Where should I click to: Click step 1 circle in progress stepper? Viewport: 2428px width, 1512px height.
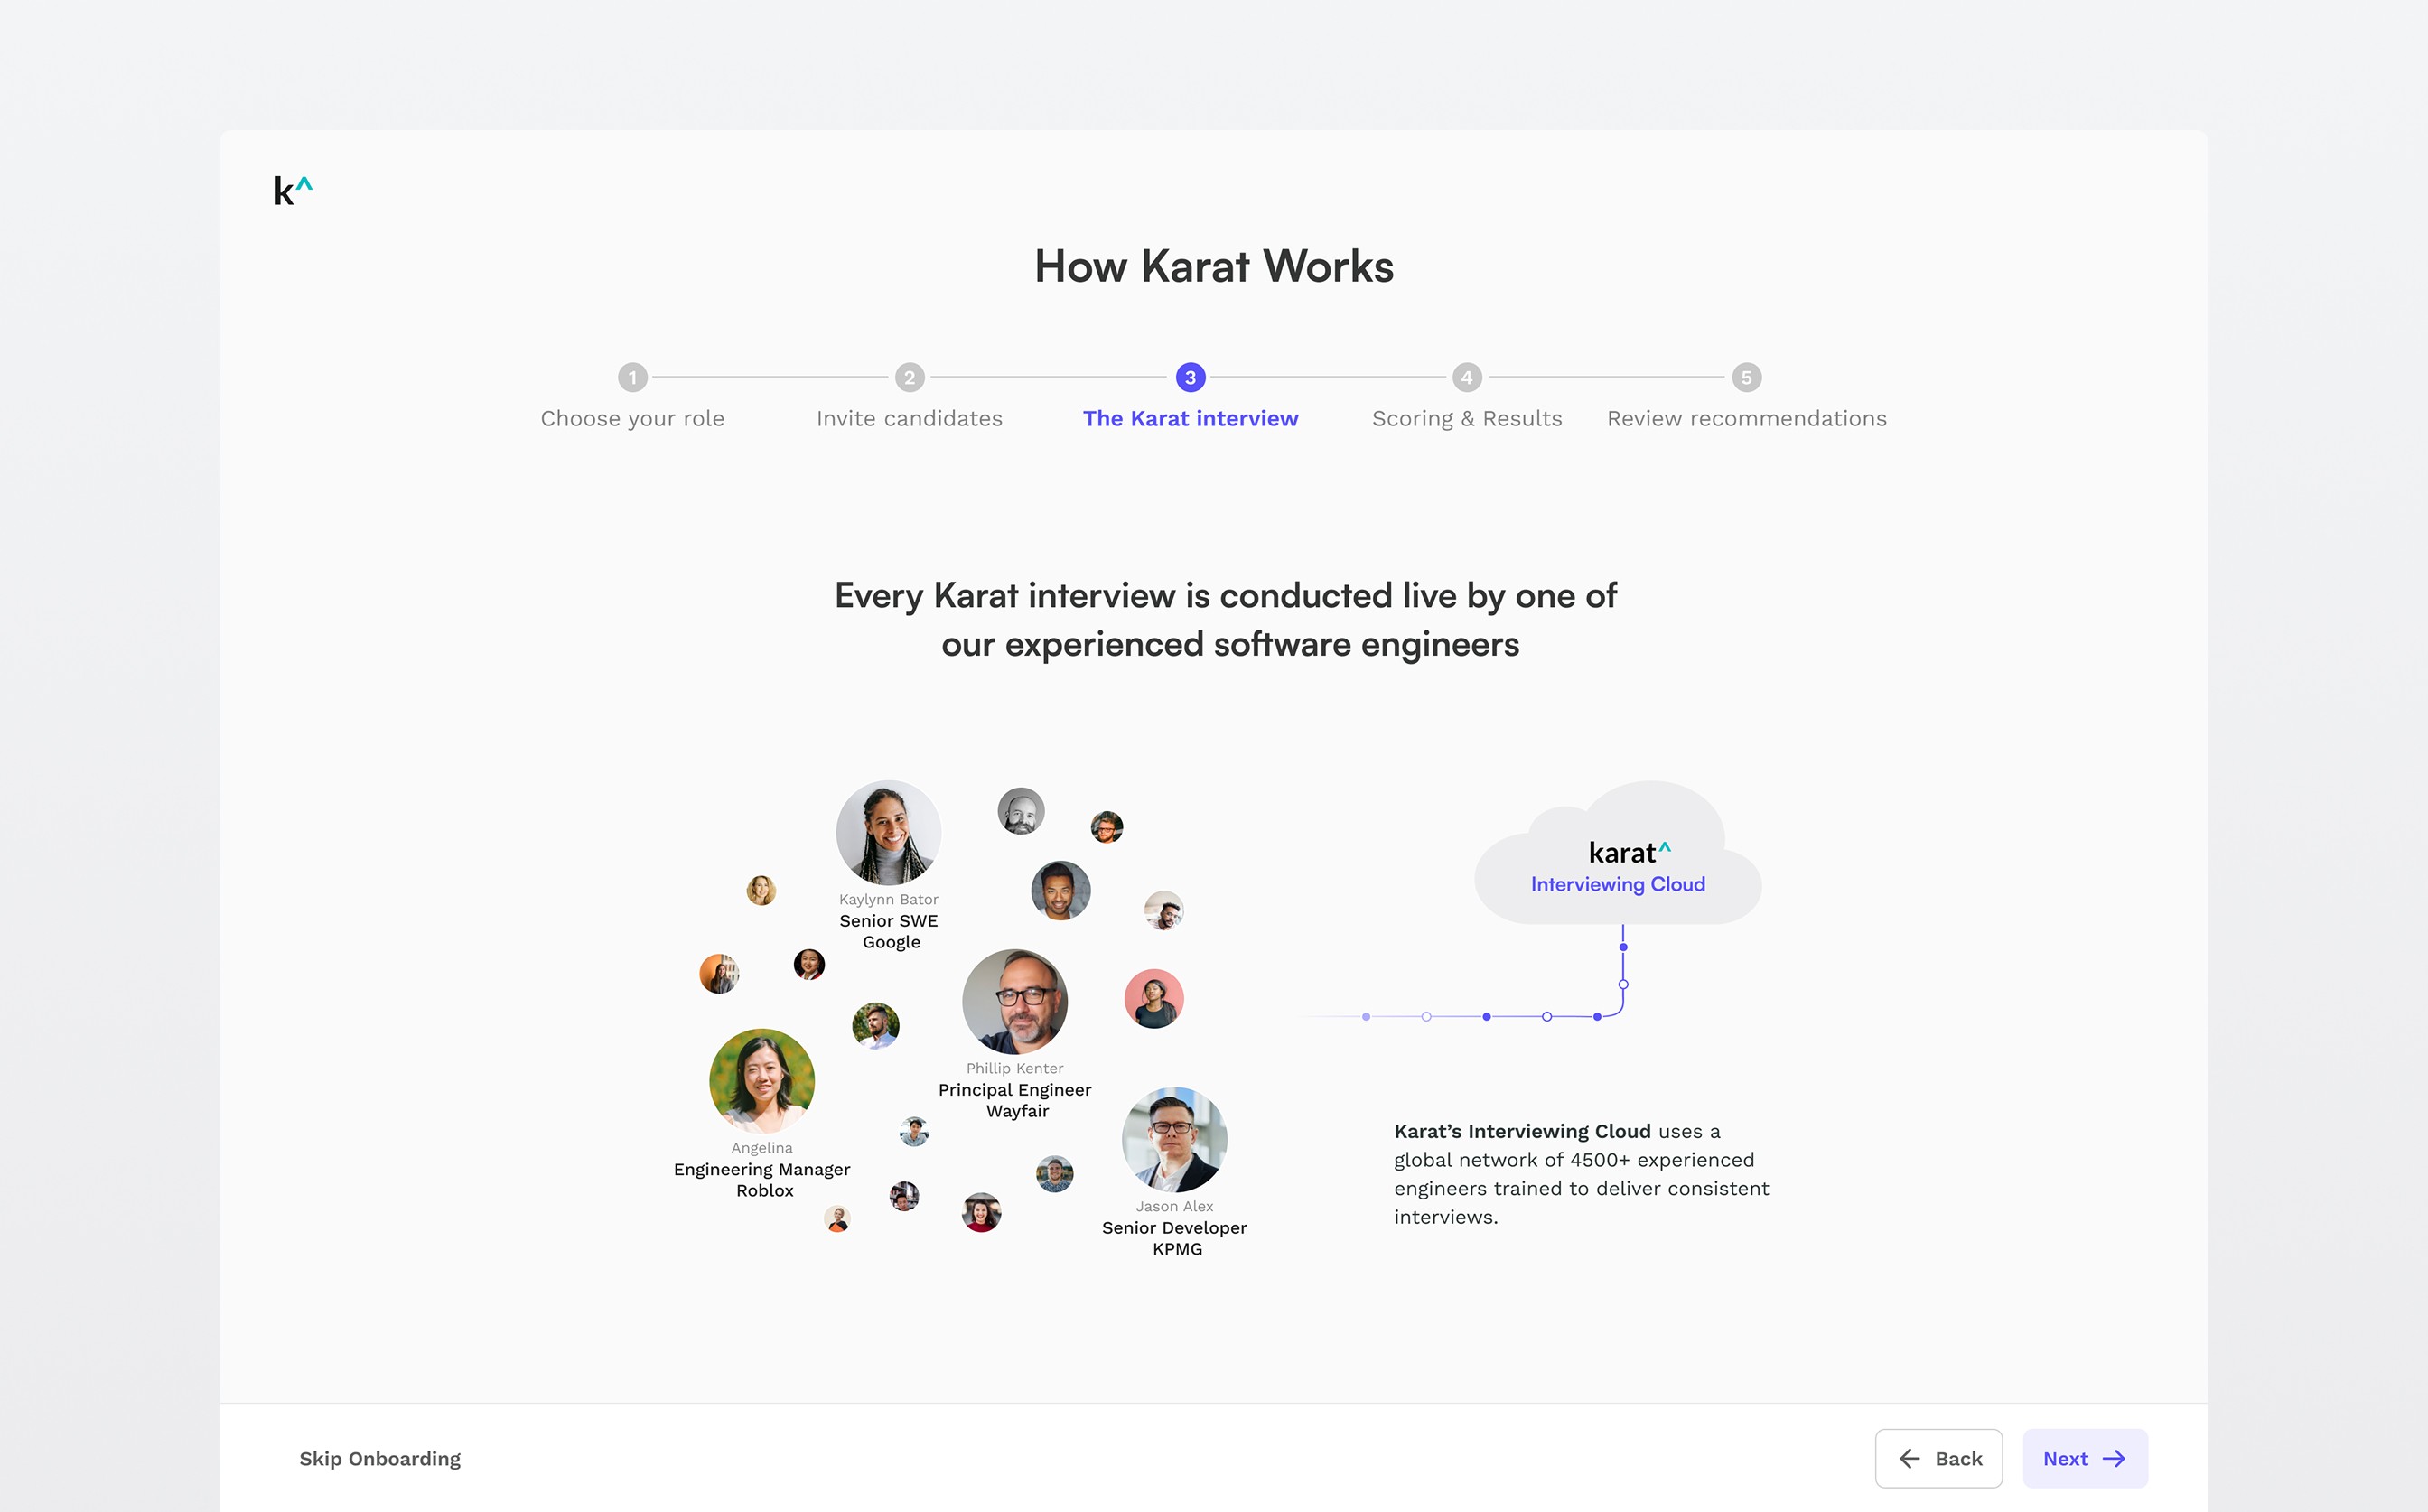[x=632, y=377]
